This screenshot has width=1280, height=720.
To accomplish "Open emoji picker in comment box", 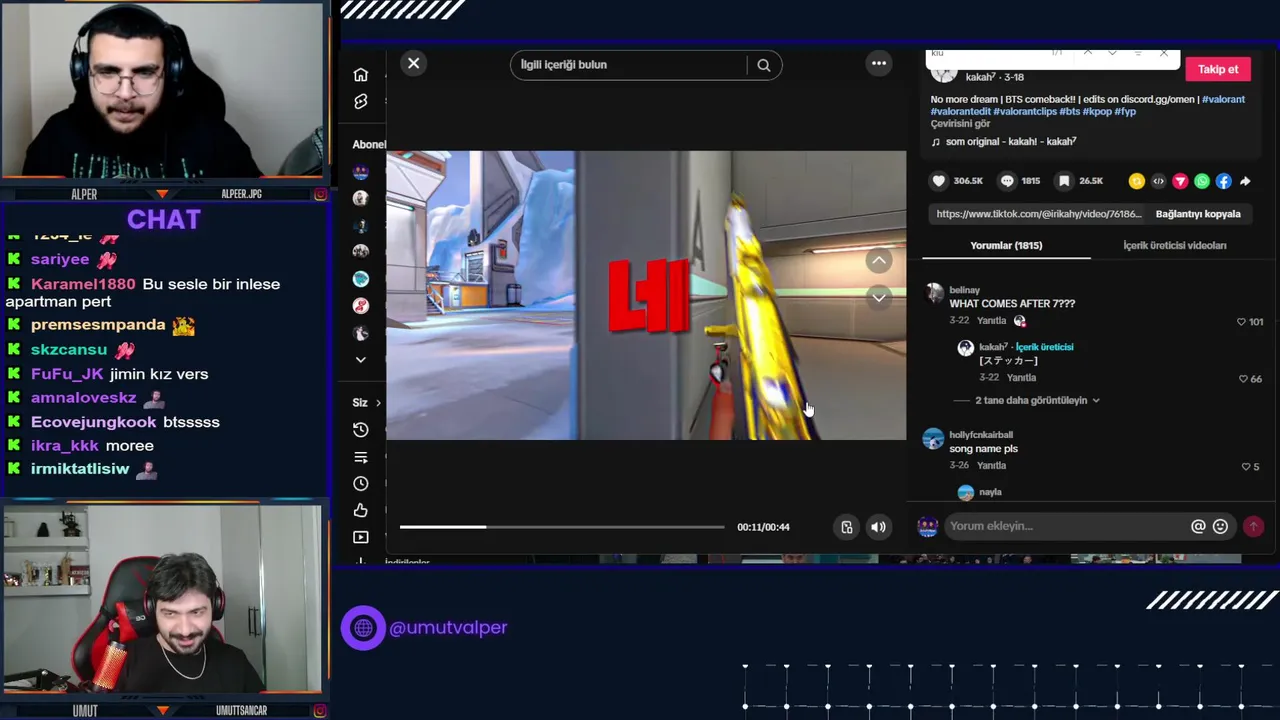I will (x=1220, y=526).
